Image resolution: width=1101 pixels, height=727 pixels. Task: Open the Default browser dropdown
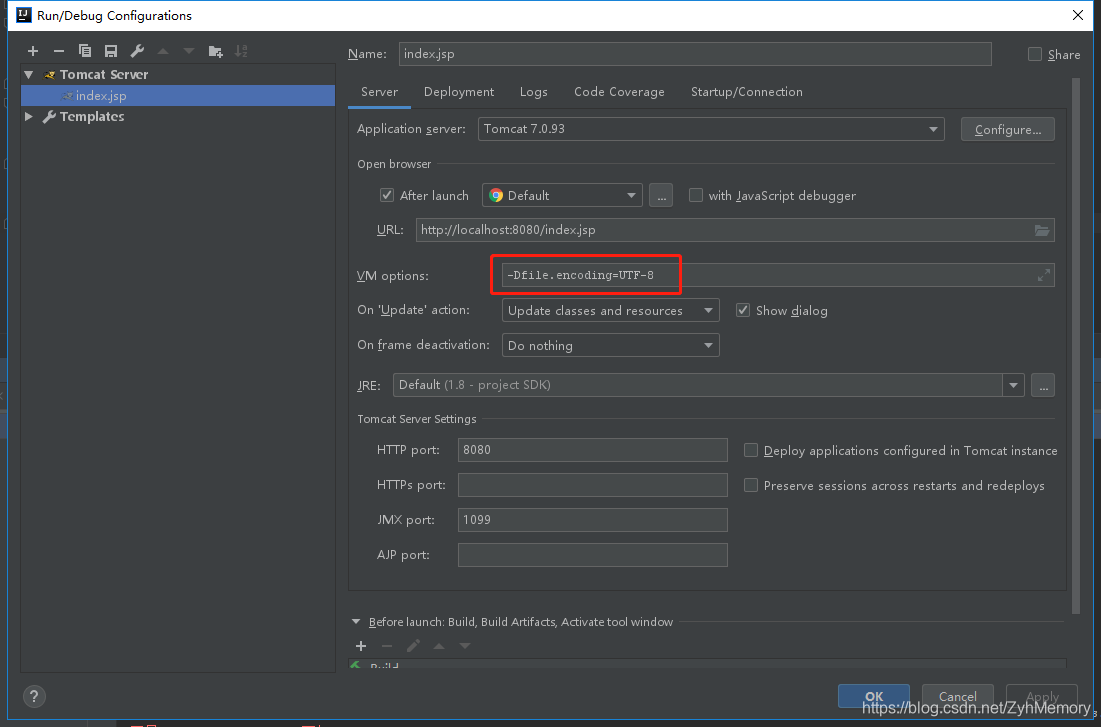point(562,195)
